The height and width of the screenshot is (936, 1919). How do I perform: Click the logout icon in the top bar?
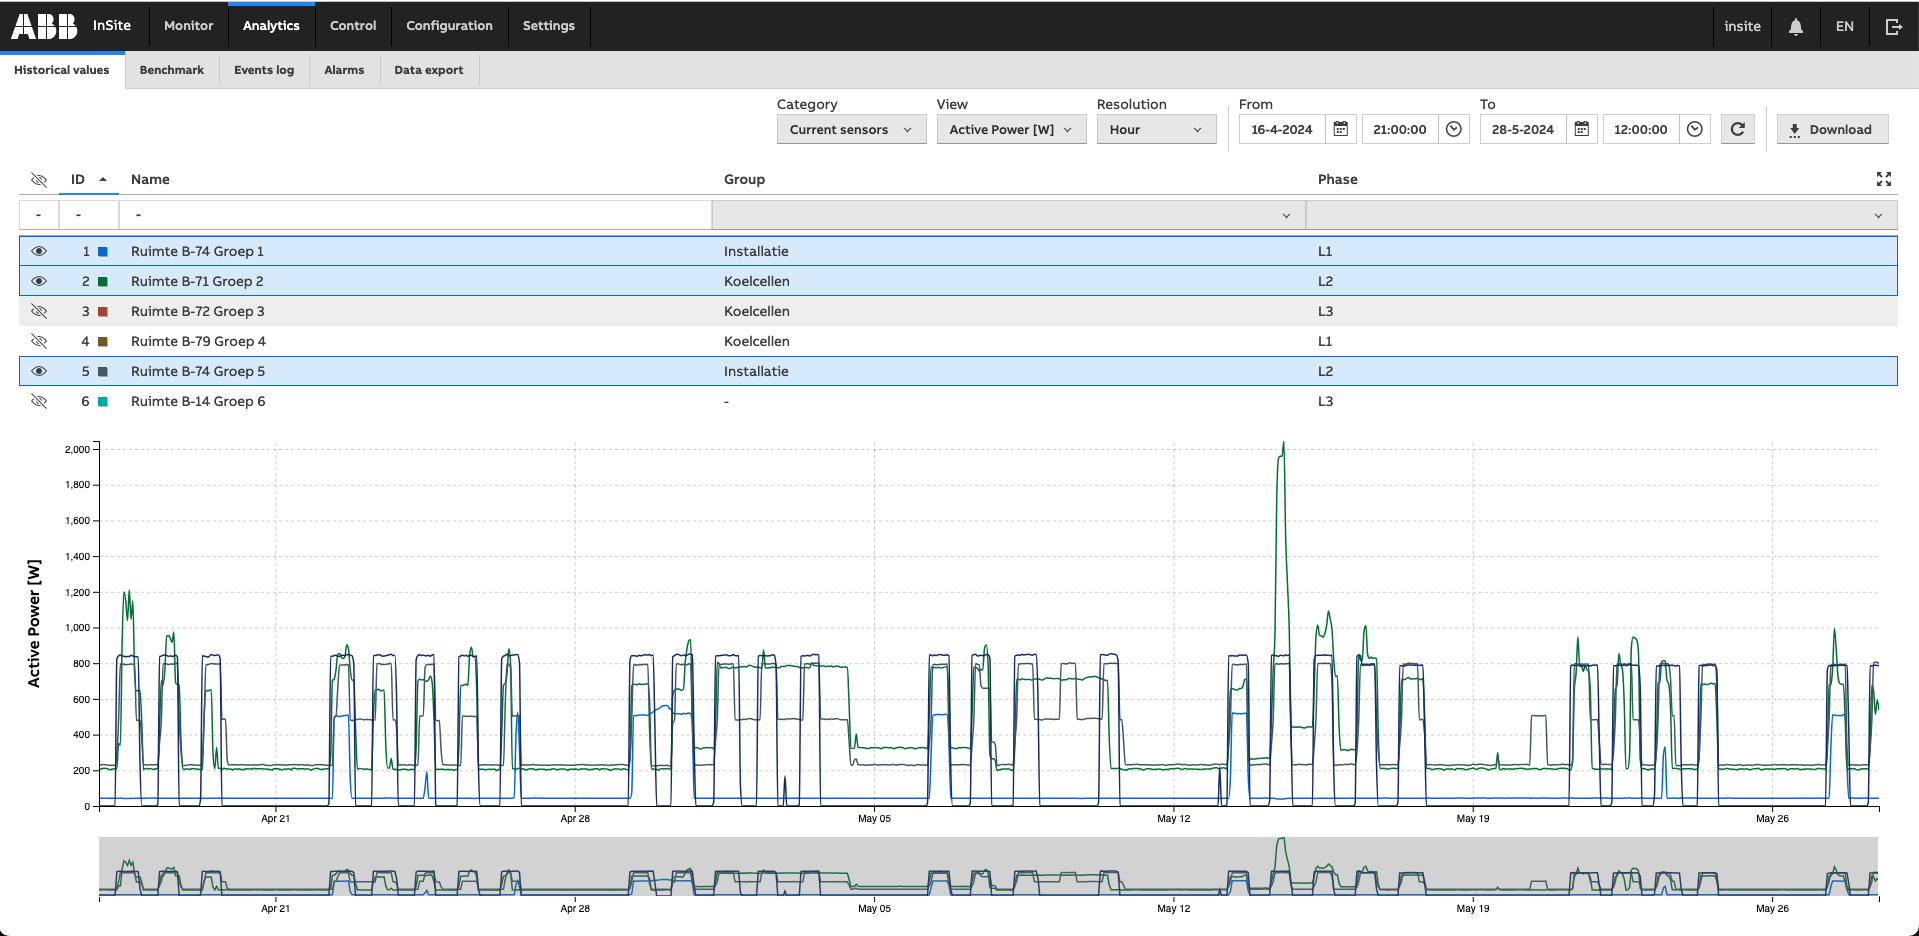point(1893,27)
